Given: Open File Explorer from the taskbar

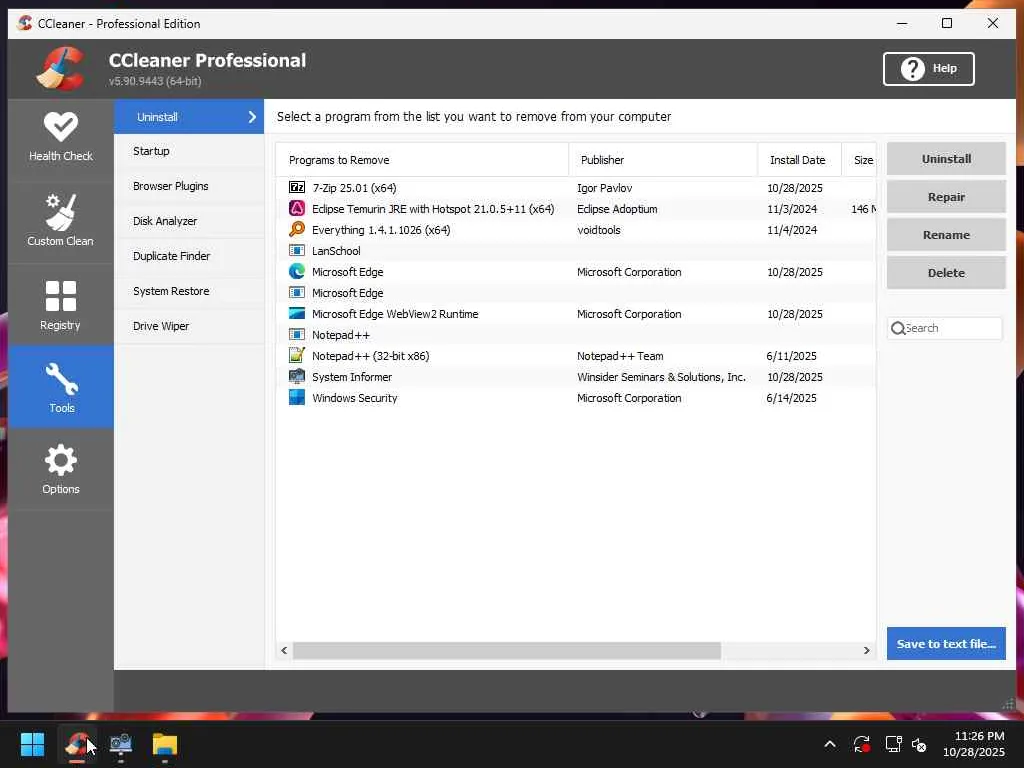Looking at the screenshot, I should point(165,744).
